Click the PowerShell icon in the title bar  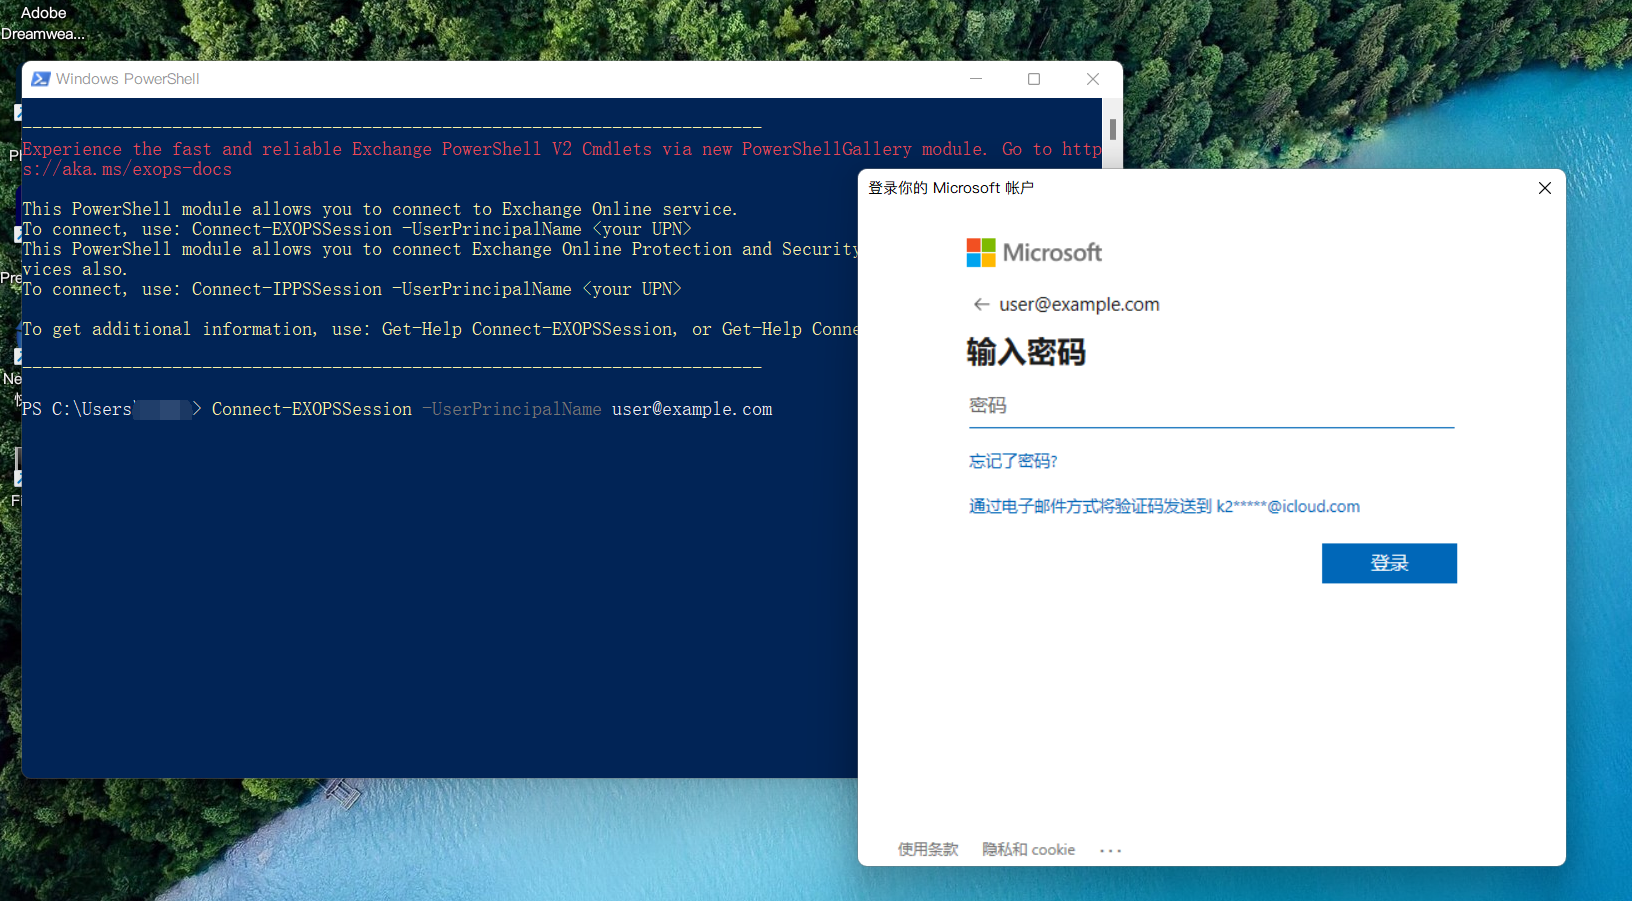[41, 79]
